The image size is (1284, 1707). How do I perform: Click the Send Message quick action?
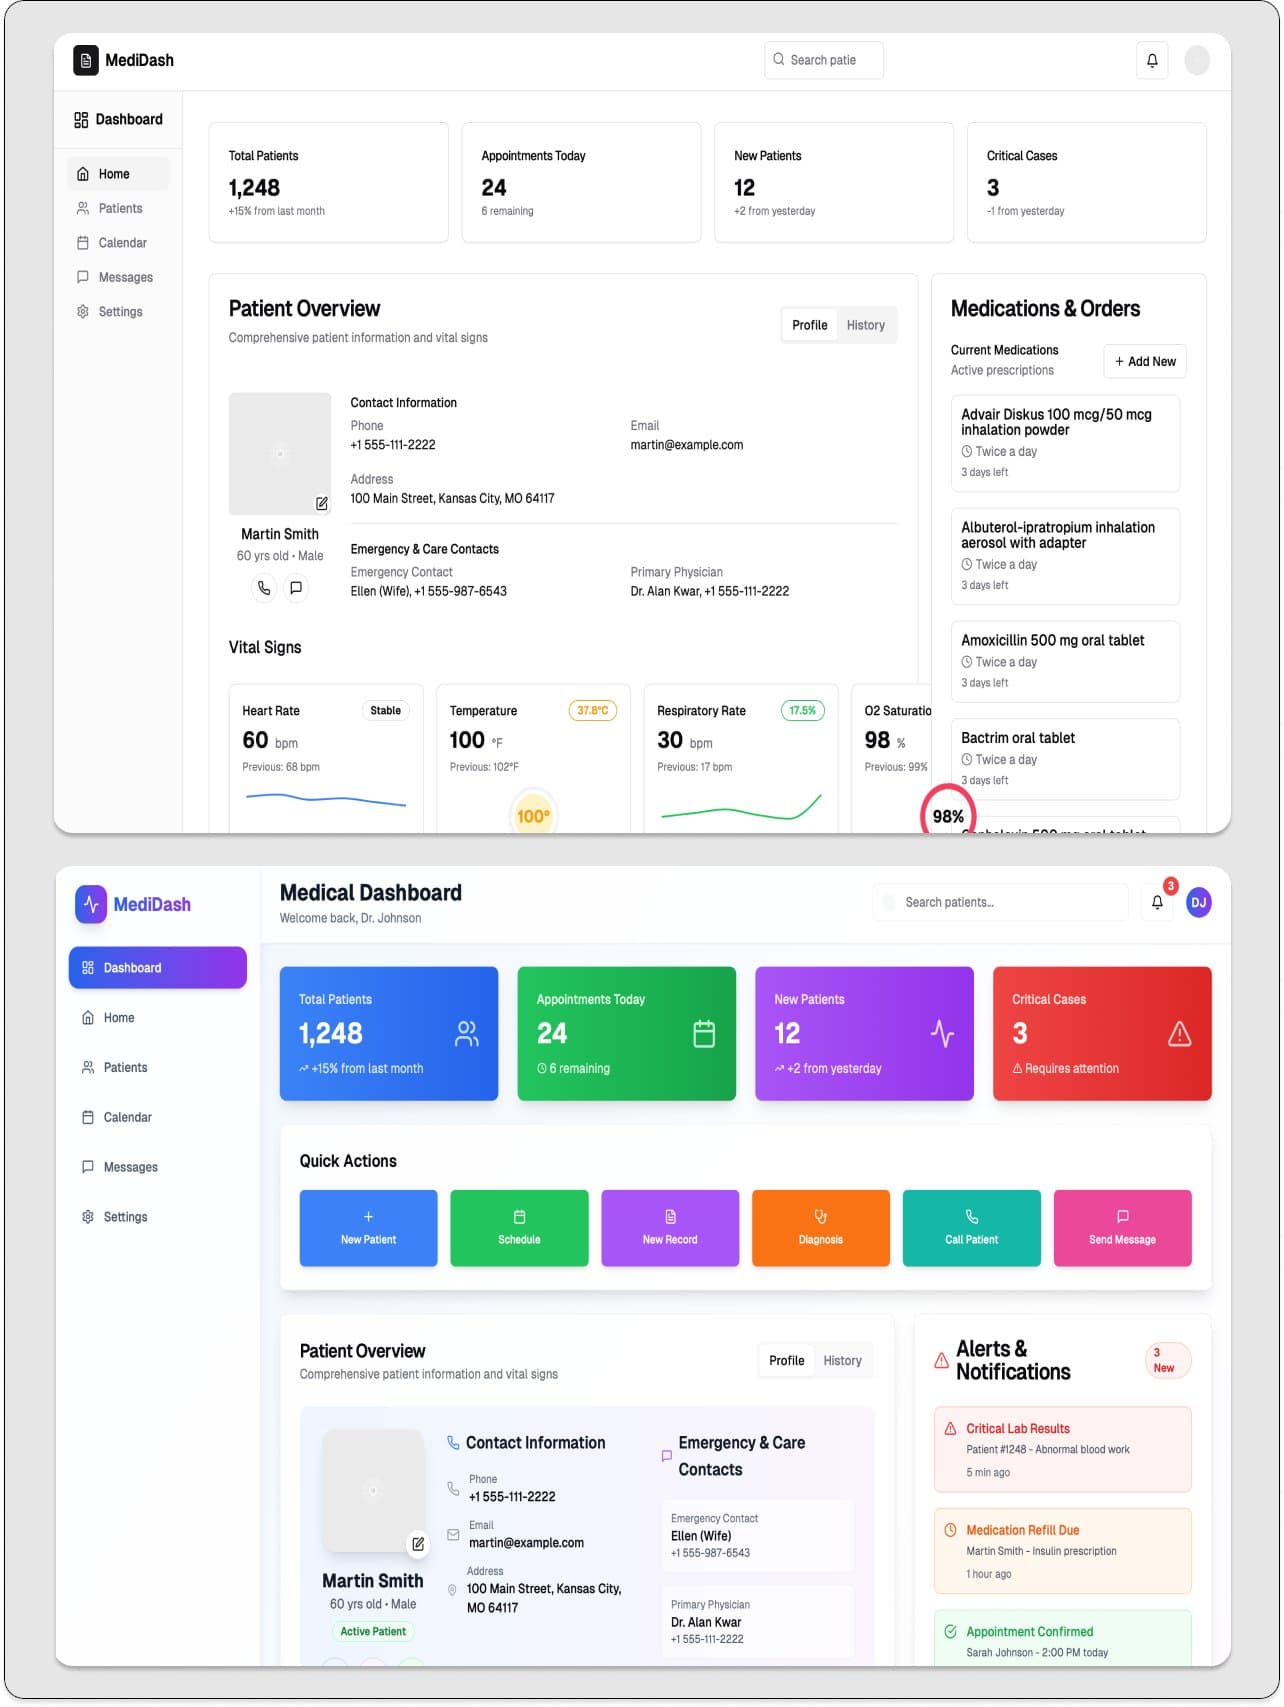pos(1122,1228)
